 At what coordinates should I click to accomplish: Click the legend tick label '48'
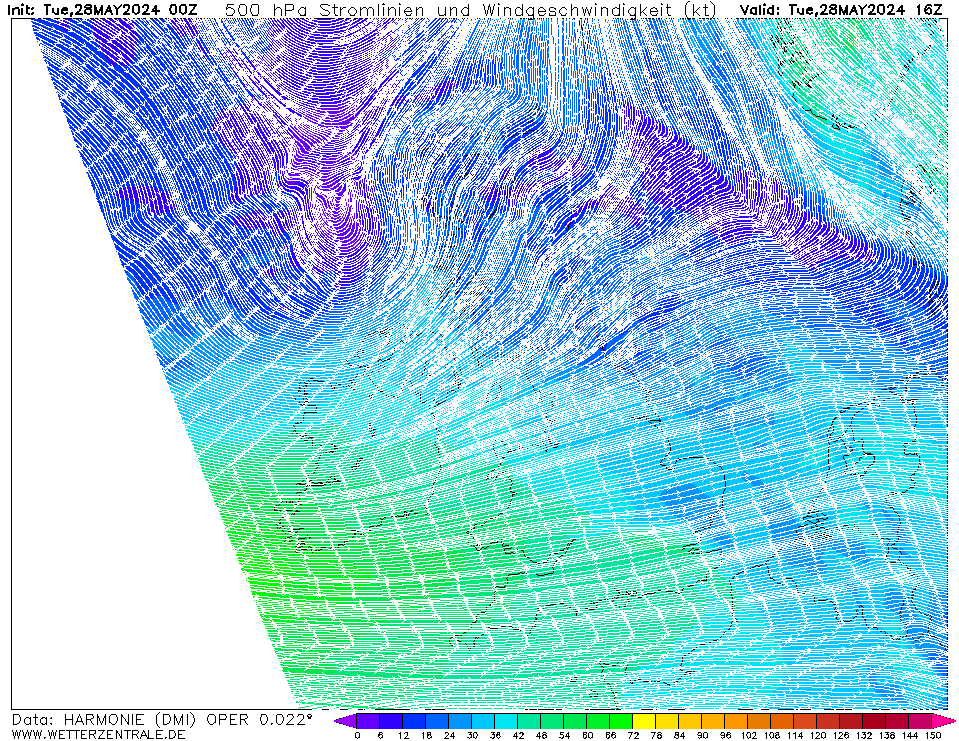coord(541,735)
